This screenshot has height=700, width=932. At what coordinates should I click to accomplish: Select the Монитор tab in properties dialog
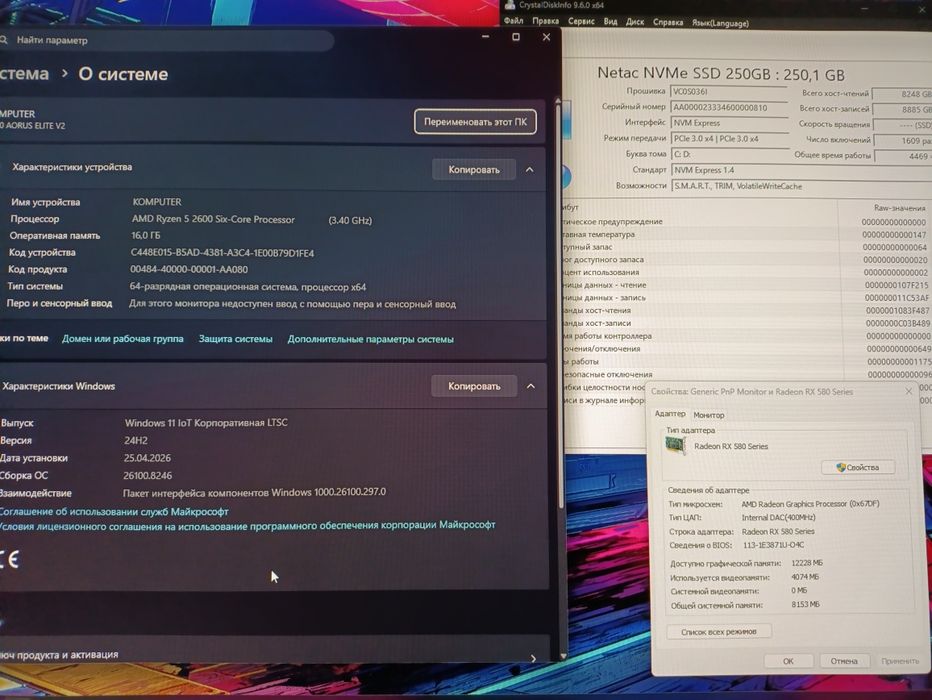pyautogui.click(x=709, y=415)
